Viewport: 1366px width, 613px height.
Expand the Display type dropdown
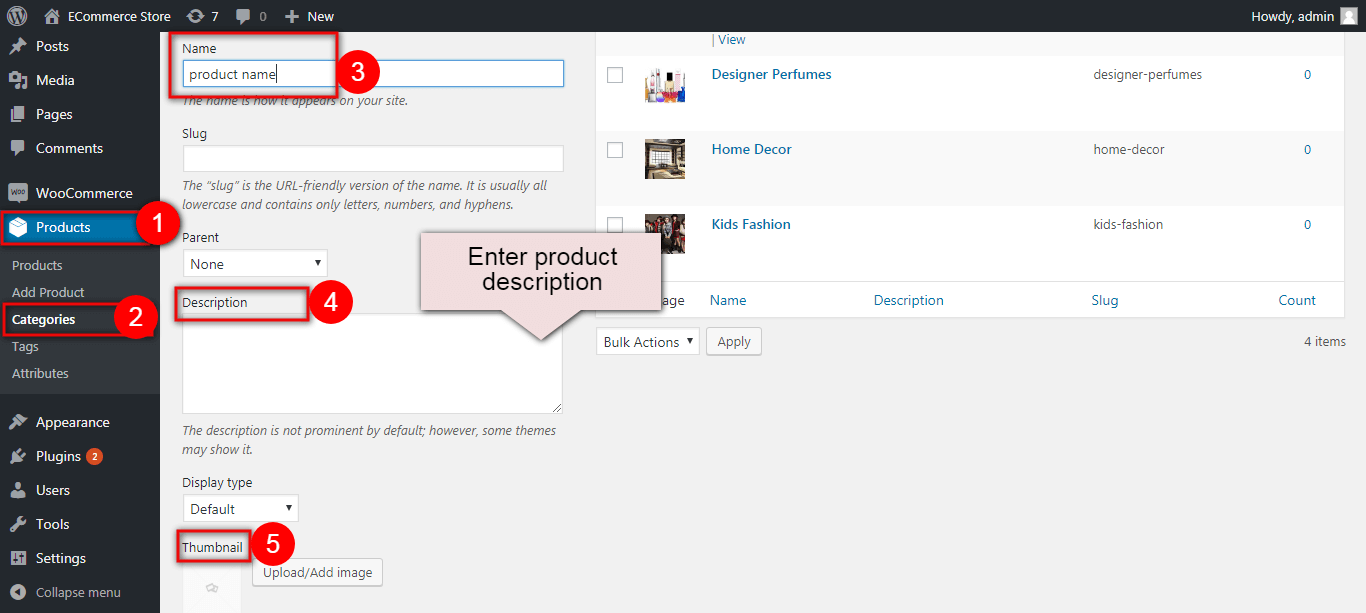tap(240, 509)
